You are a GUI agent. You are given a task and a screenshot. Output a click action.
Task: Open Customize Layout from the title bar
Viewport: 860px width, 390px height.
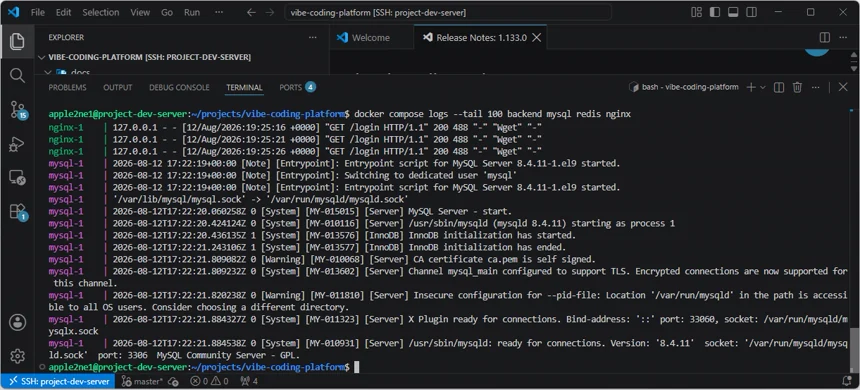pyautogui.click(x=697, y=12)
